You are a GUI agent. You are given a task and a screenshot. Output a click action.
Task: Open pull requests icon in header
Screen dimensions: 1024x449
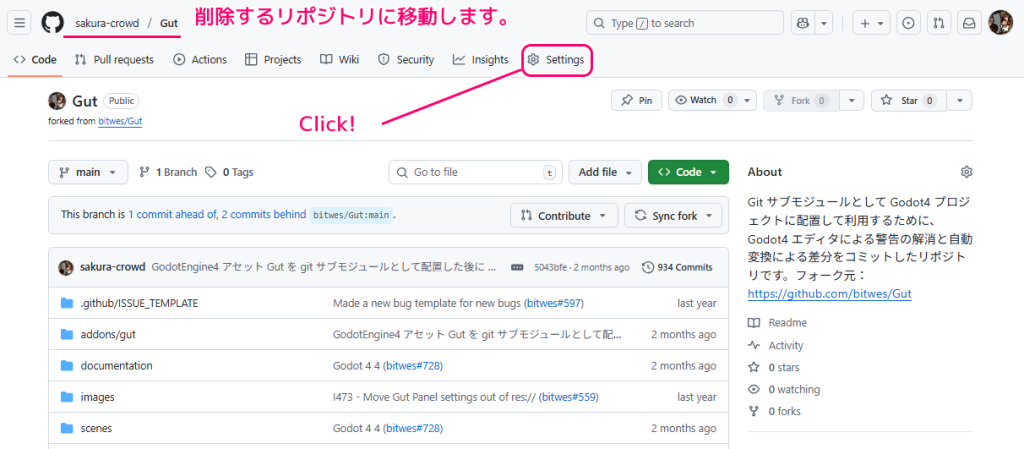[x=938, y=23]
